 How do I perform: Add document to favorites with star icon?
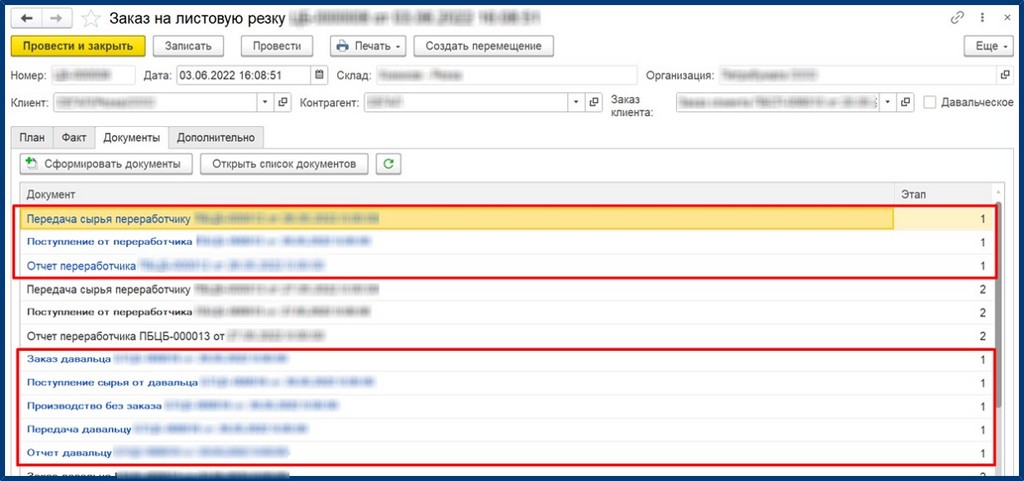(90, 18)
